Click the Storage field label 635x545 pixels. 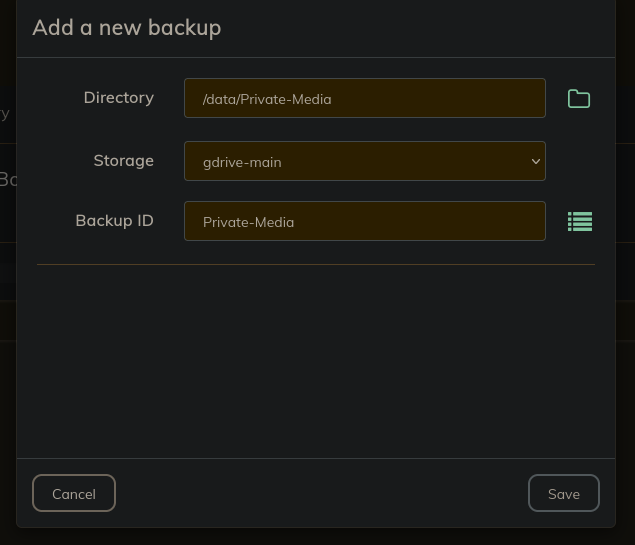point(123,161)
